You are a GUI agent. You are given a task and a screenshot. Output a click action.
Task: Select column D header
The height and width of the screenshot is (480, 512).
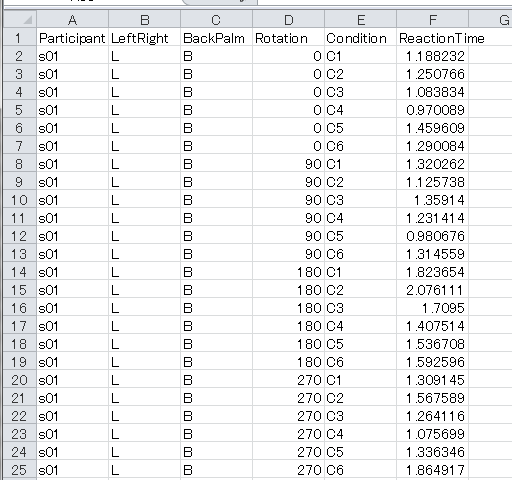(x=288, y=20)
